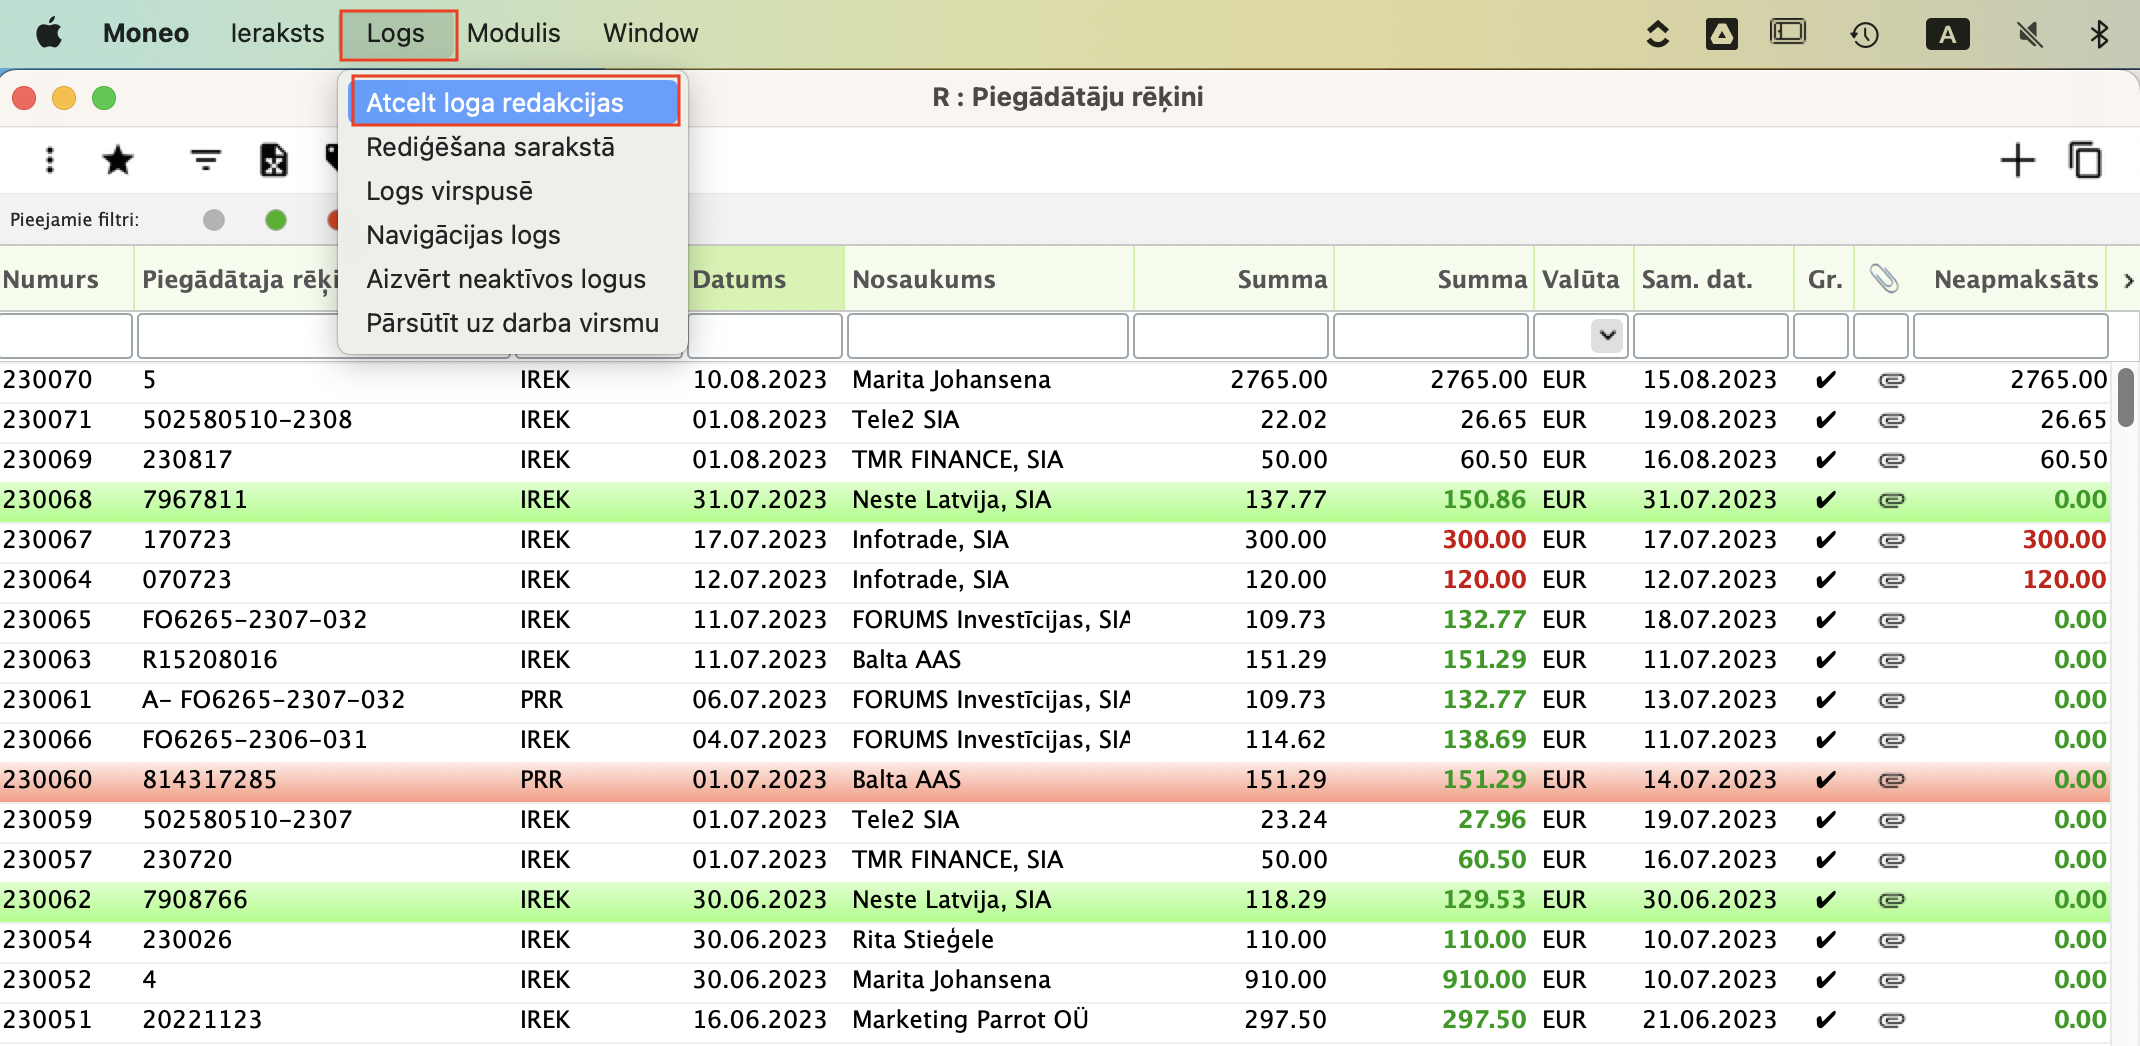Open the up-down chevron status menu icon

click(x=1658, y=34)
